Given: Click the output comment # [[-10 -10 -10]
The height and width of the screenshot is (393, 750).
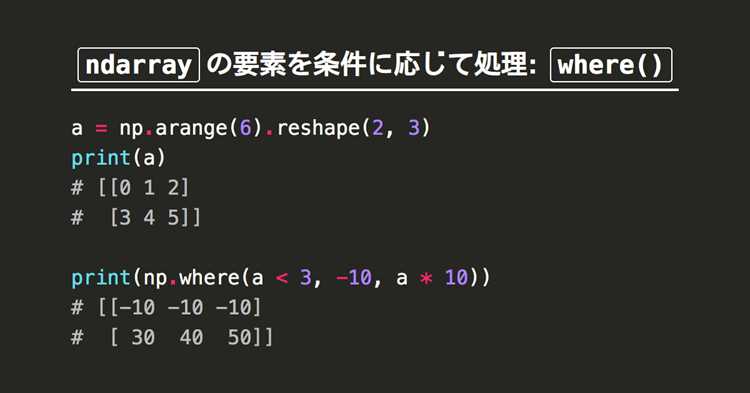Looking at the screenshot, I should point(166,307).
